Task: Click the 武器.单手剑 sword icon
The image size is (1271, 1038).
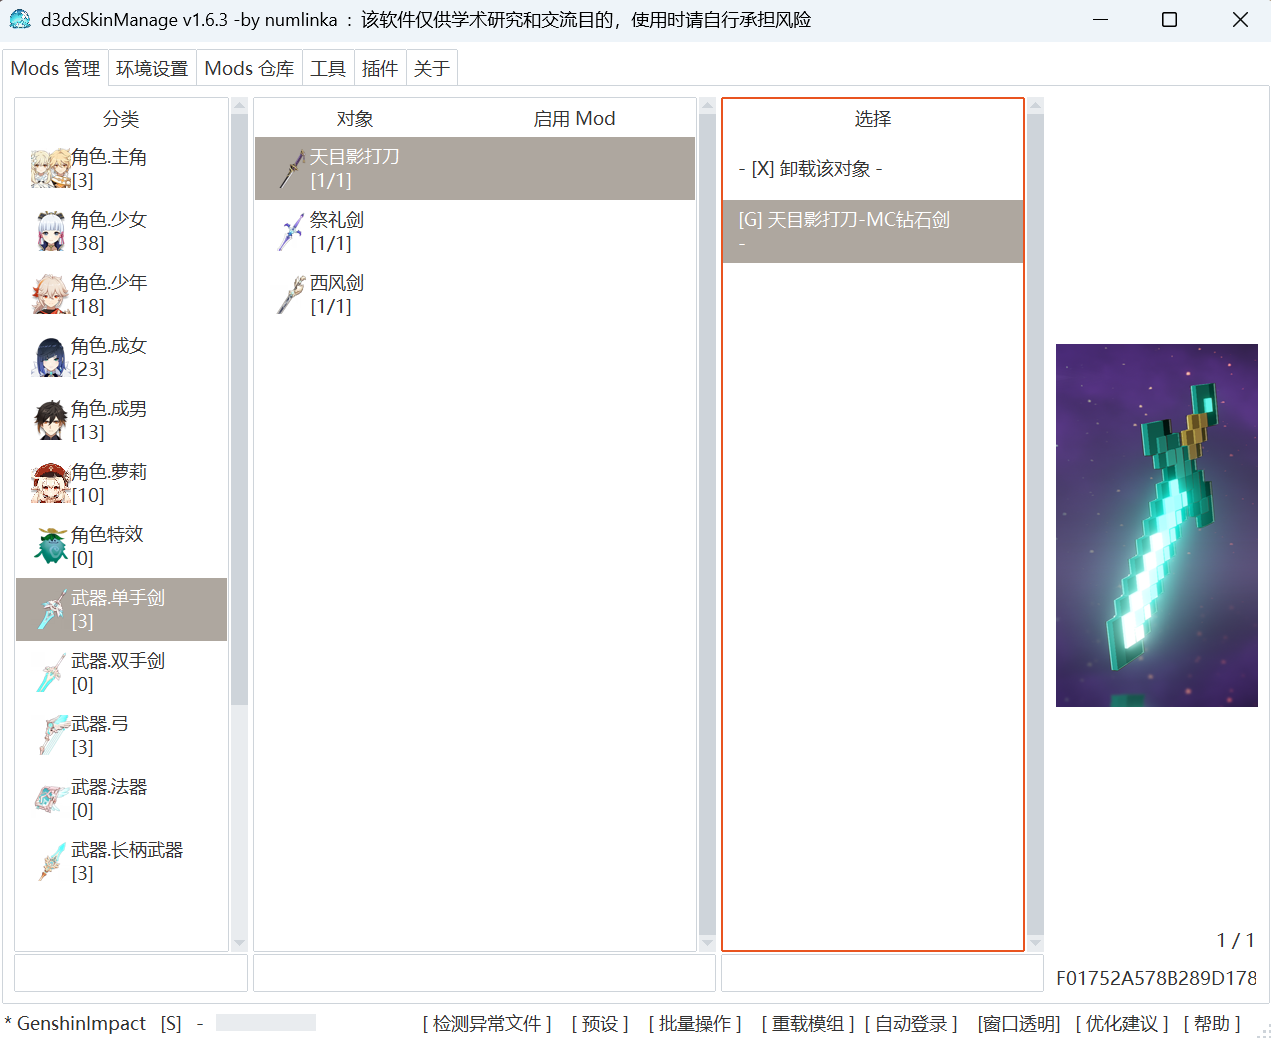Action: click(x=50, y=610)
